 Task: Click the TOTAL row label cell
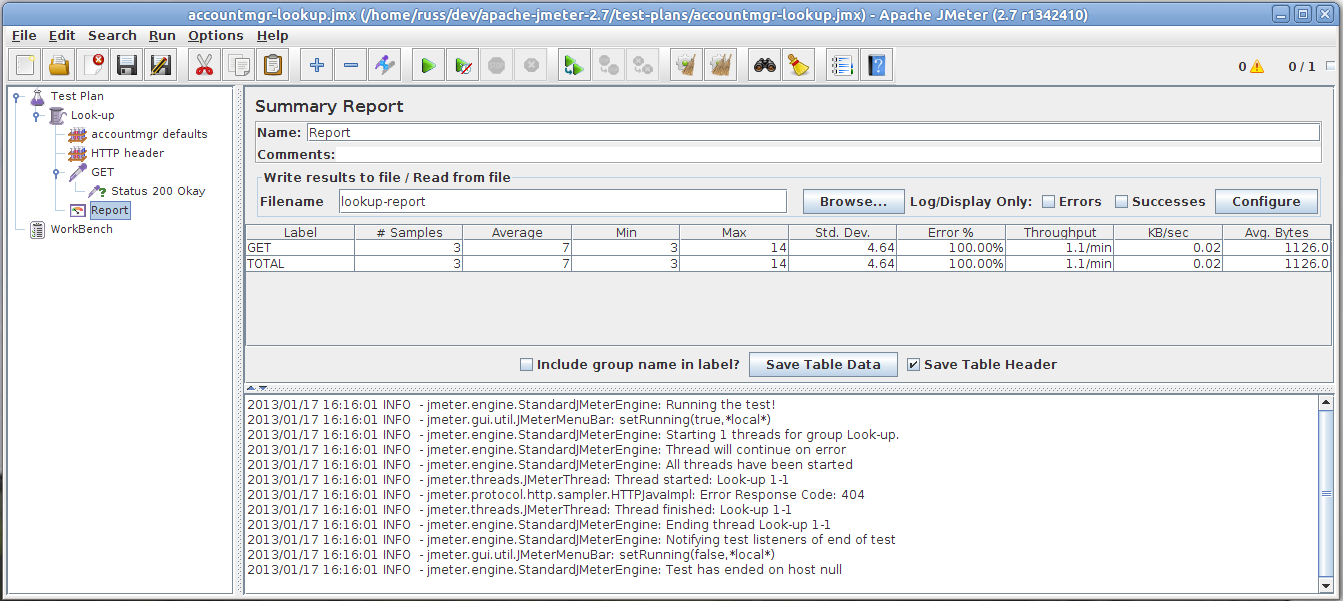[300, 264]
